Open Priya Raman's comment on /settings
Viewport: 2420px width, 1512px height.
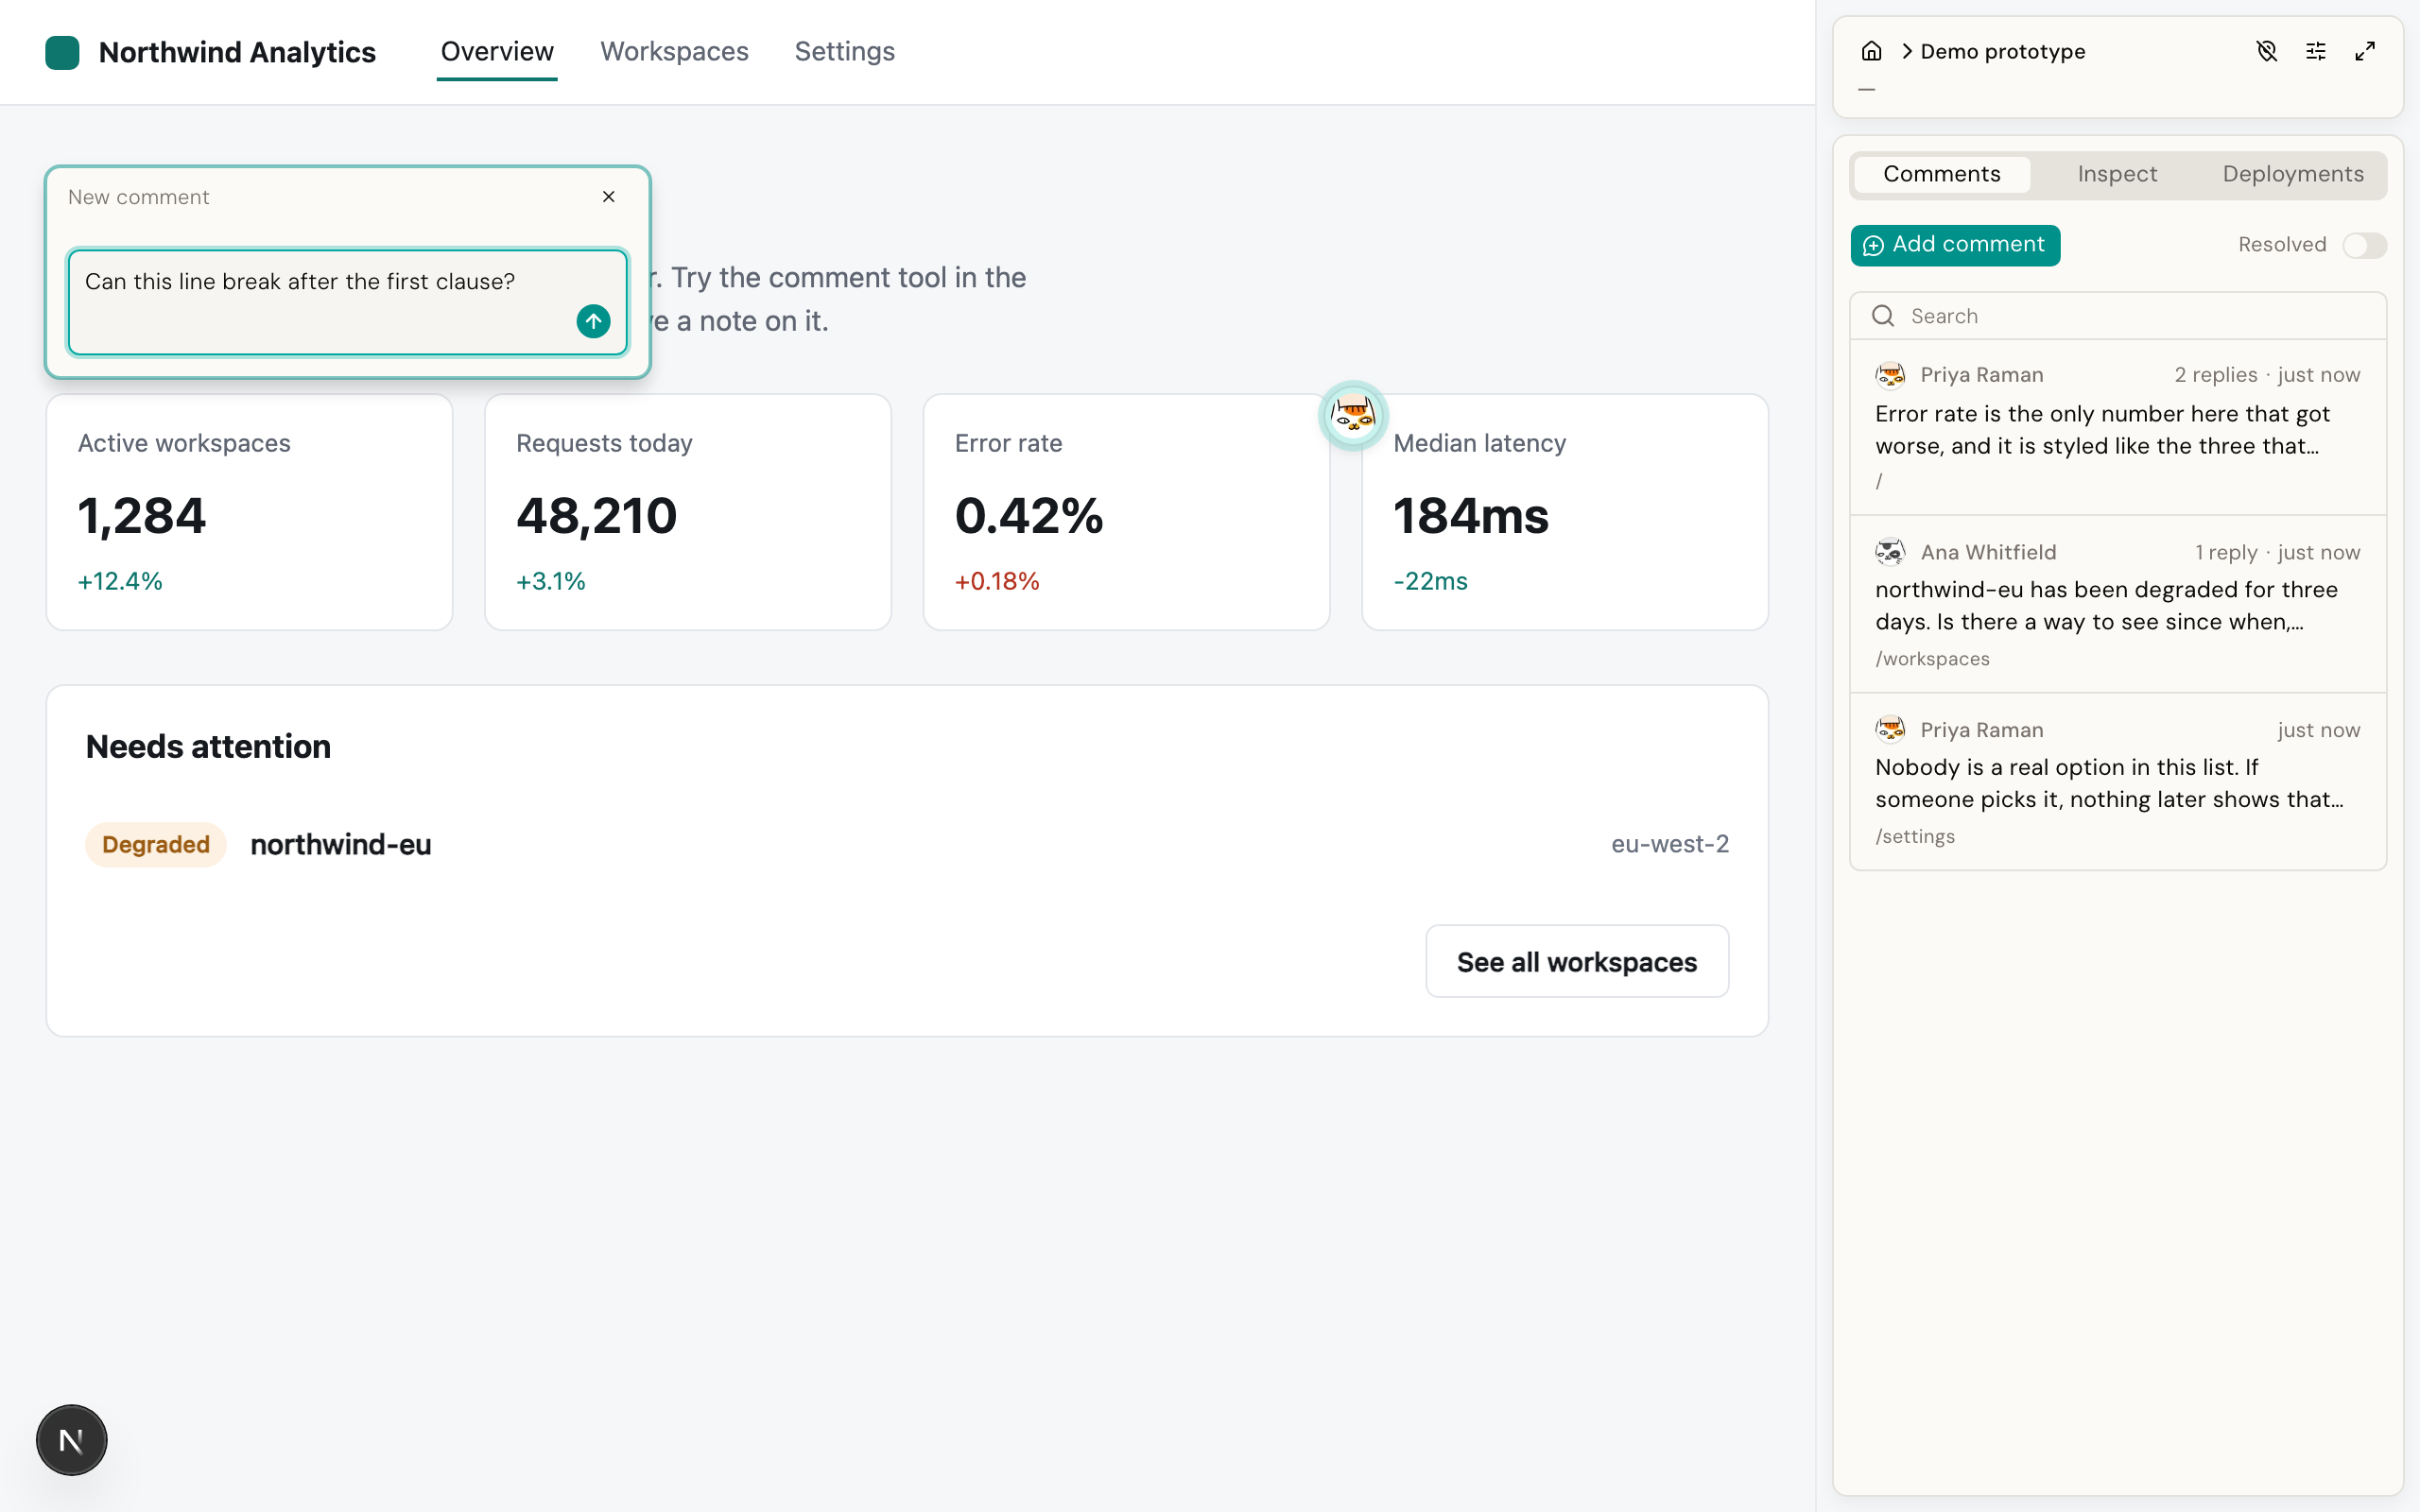click(x=2118, y=782)
